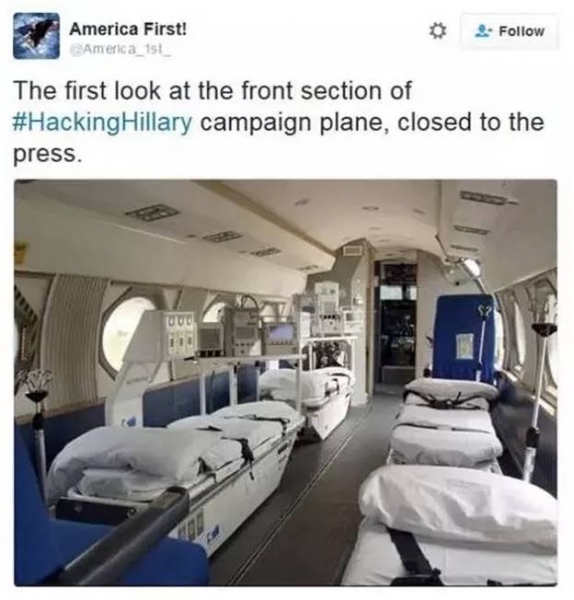Image resolution: width=574 pixels, height=600 pixels.
Task: Click the tweet text starting 'The first look'
Action: click(x=279, y=122)
